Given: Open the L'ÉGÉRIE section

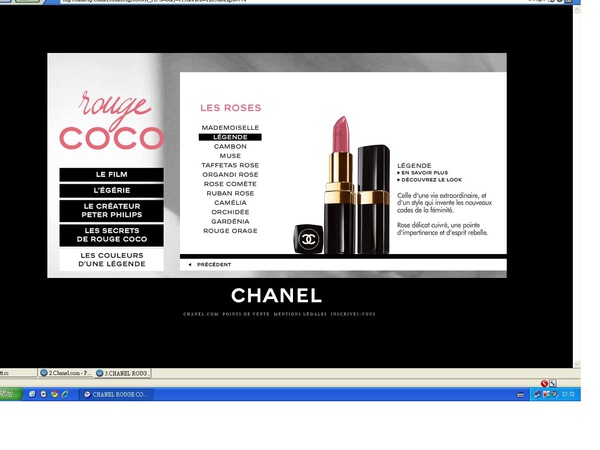Looking at the screenshot, I should [111, 191].
